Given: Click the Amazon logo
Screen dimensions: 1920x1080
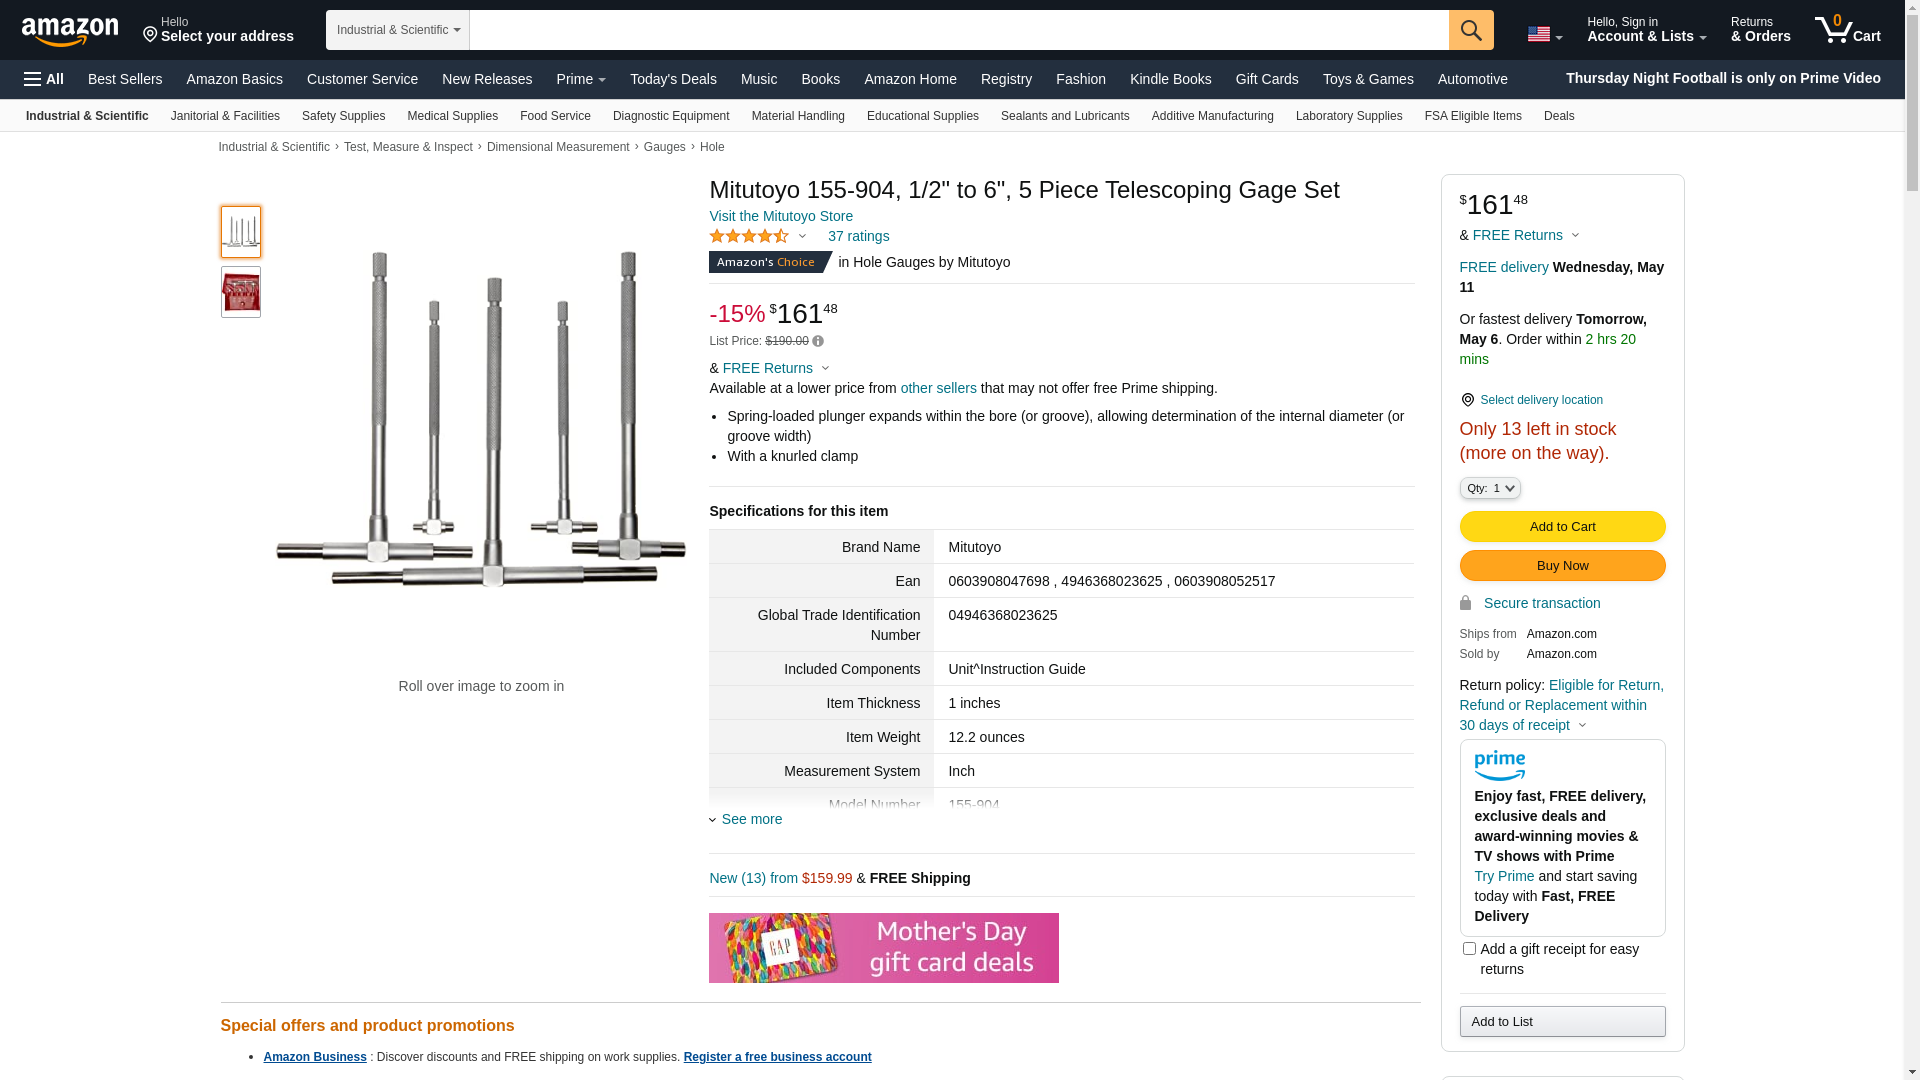Looking at the screenshot, I should 70,31.
